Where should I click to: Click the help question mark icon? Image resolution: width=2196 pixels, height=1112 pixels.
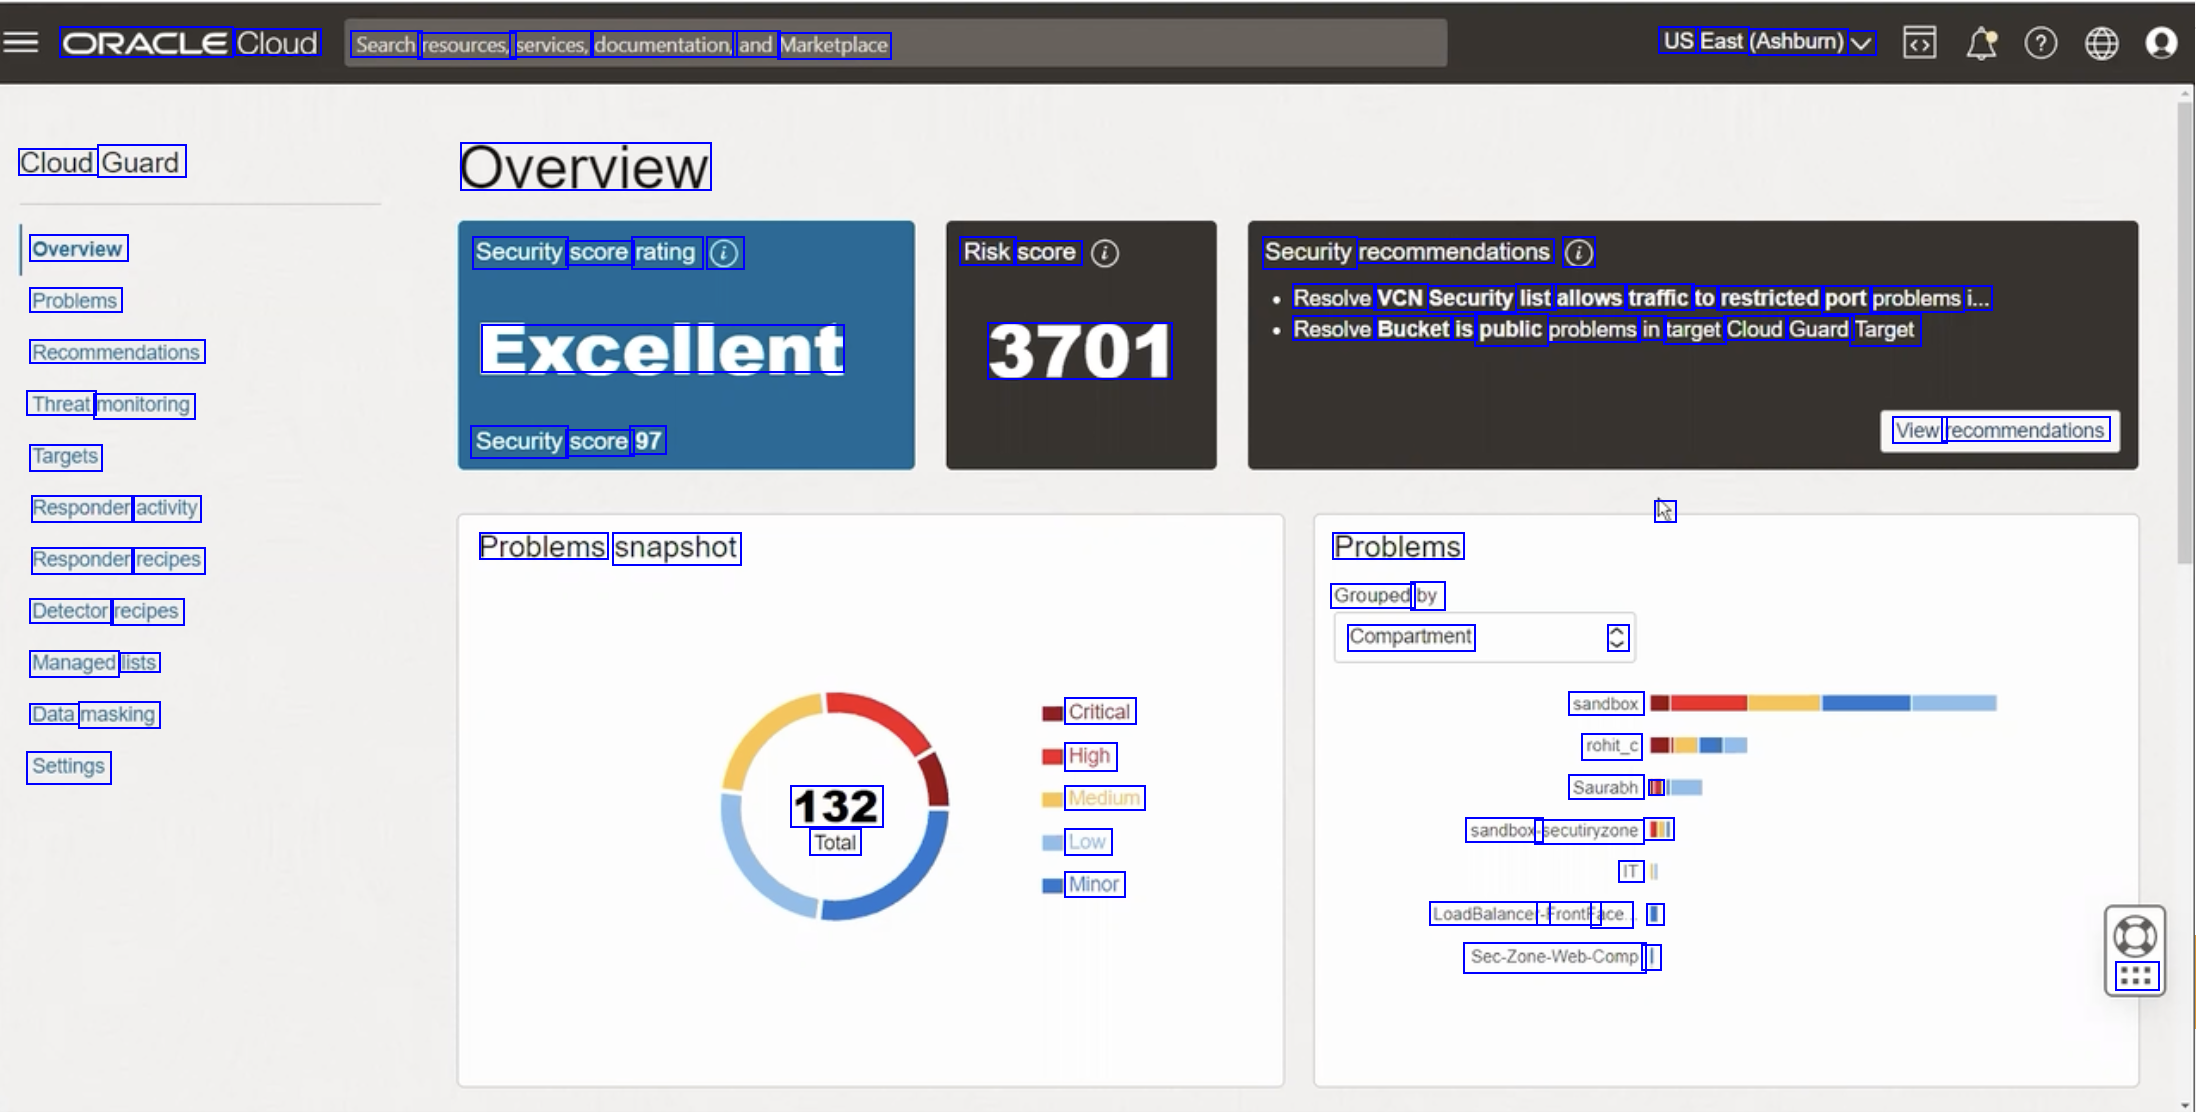(2040, 43)
